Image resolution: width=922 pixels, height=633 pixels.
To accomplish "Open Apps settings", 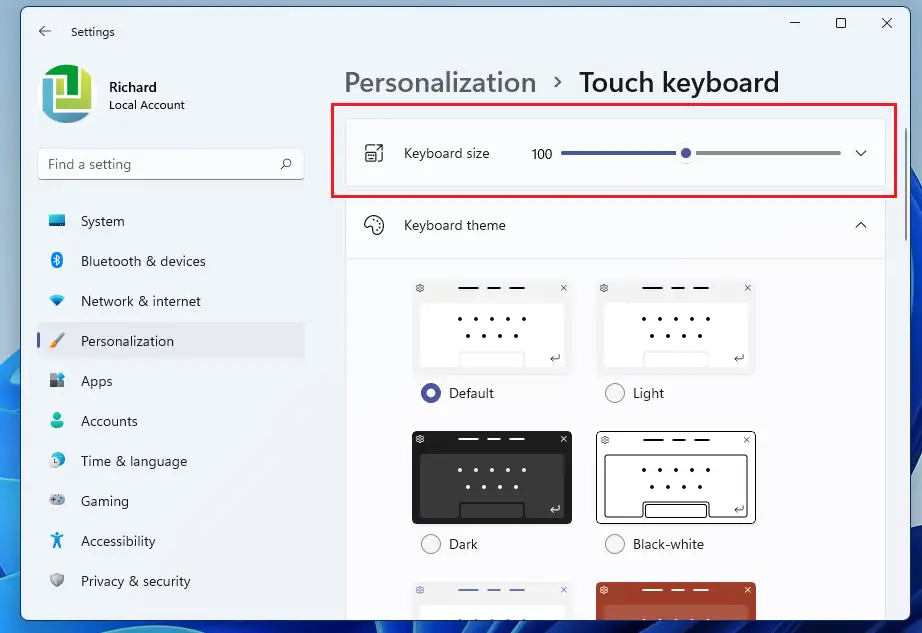I will (171, 381).
